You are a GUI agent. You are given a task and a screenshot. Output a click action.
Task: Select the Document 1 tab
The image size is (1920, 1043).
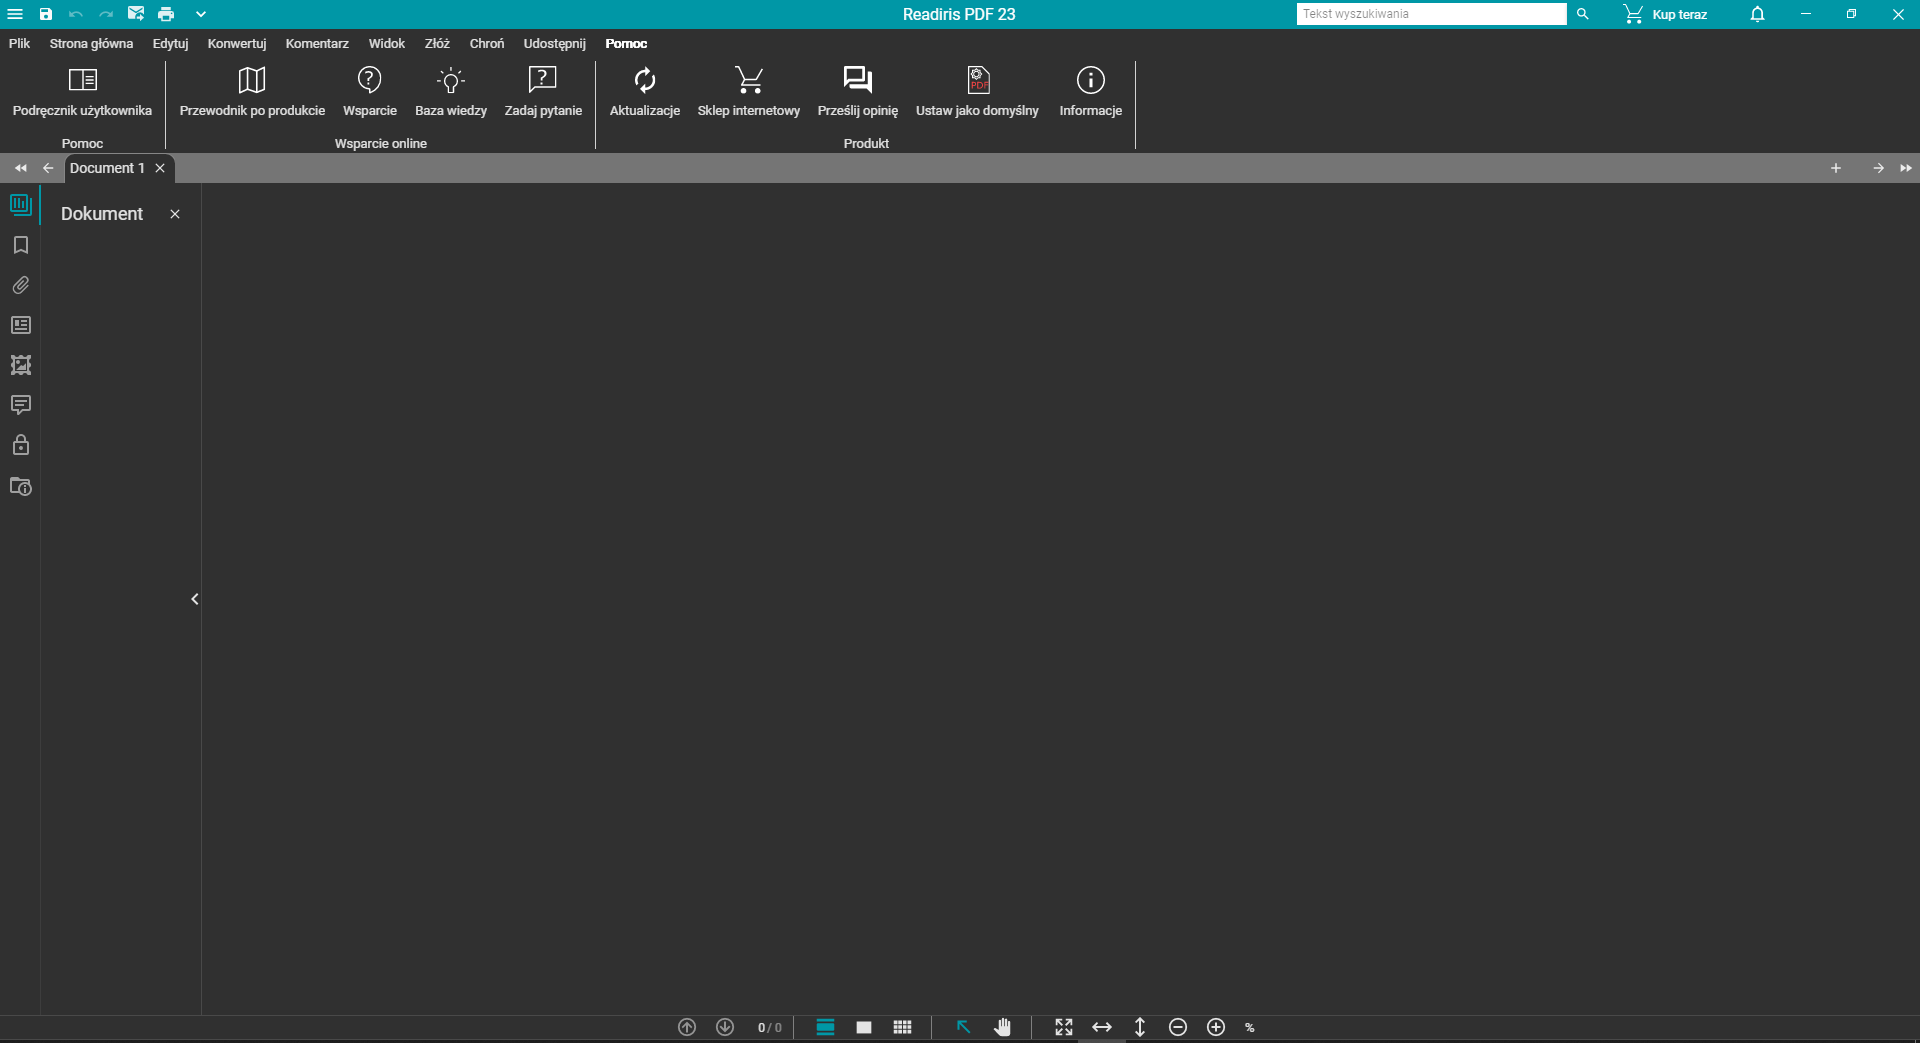[x=107, y=168]
